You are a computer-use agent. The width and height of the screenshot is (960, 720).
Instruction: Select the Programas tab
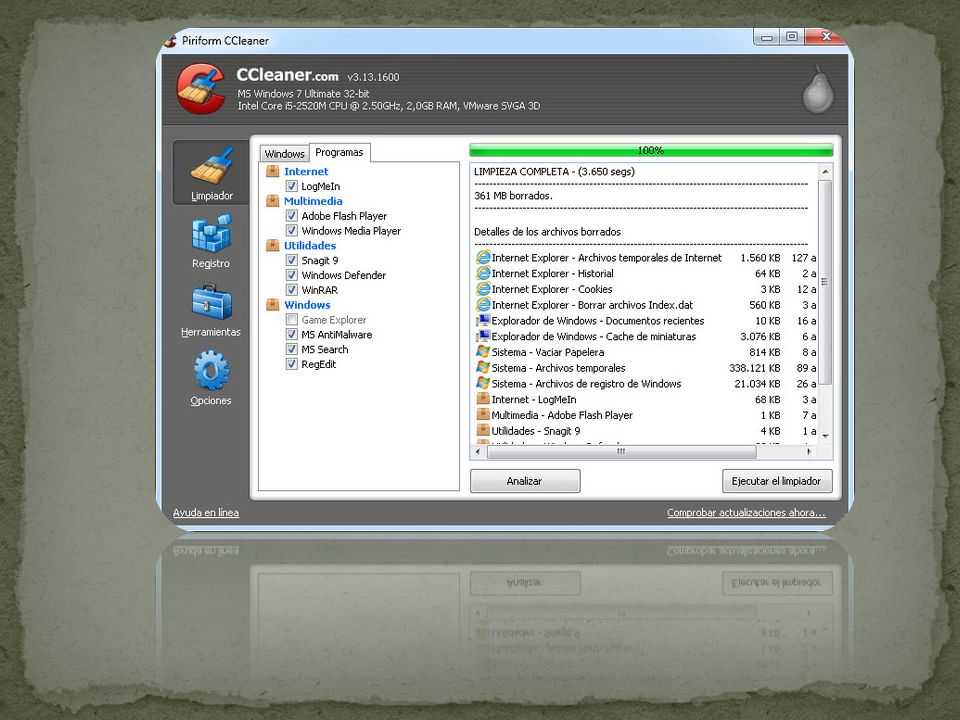[339, 152]
